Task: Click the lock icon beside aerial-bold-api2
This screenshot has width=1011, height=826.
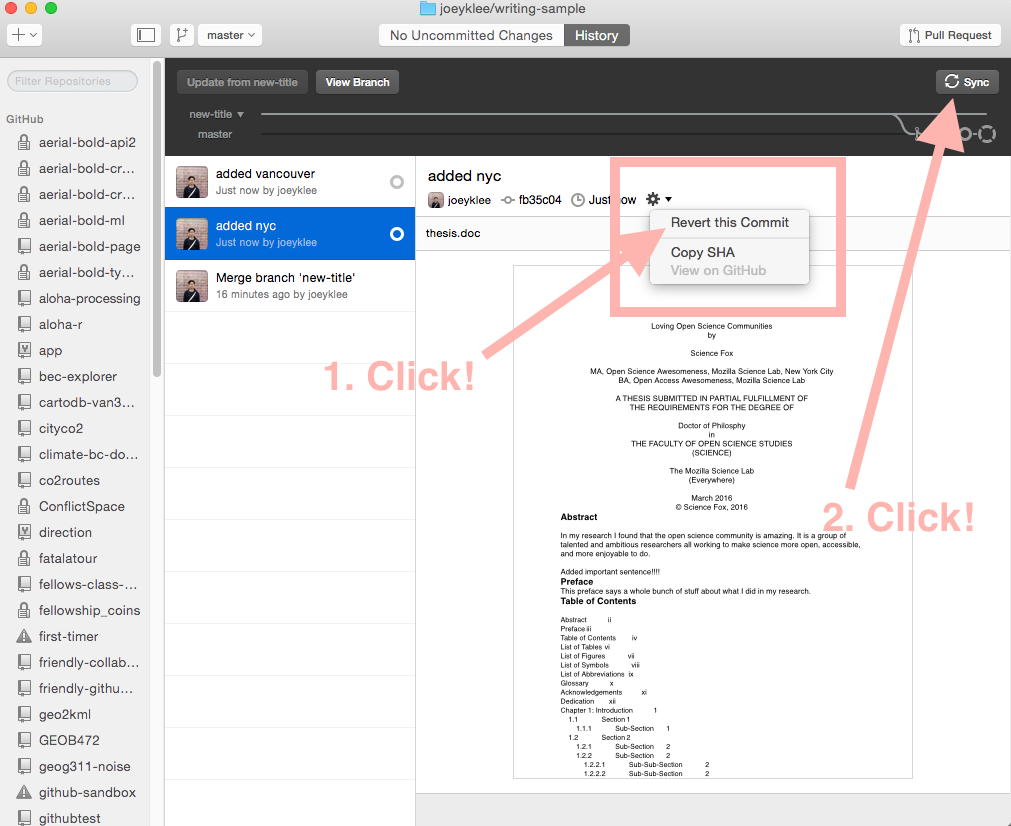Action: 24,143
